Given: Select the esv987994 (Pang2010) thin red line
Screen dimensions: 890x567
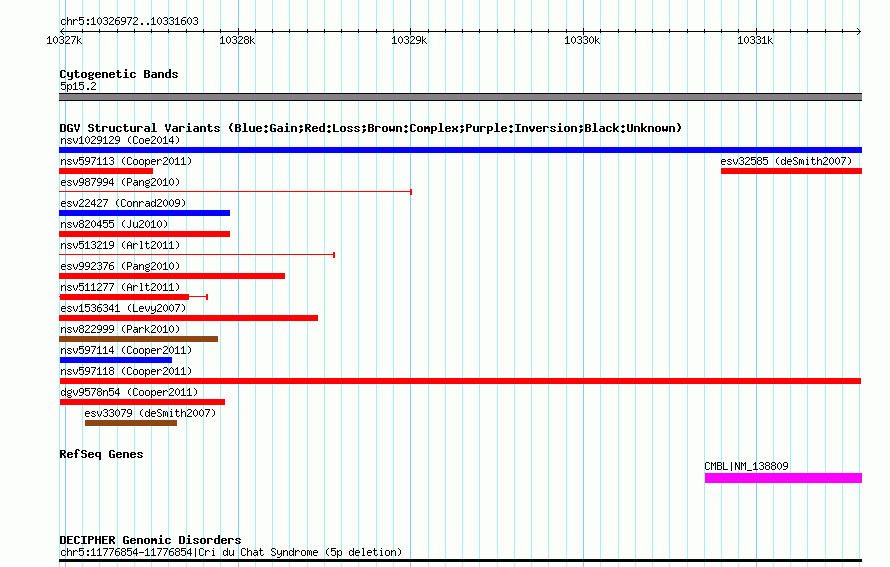Looking at the screenshot, I should point(236,192).
